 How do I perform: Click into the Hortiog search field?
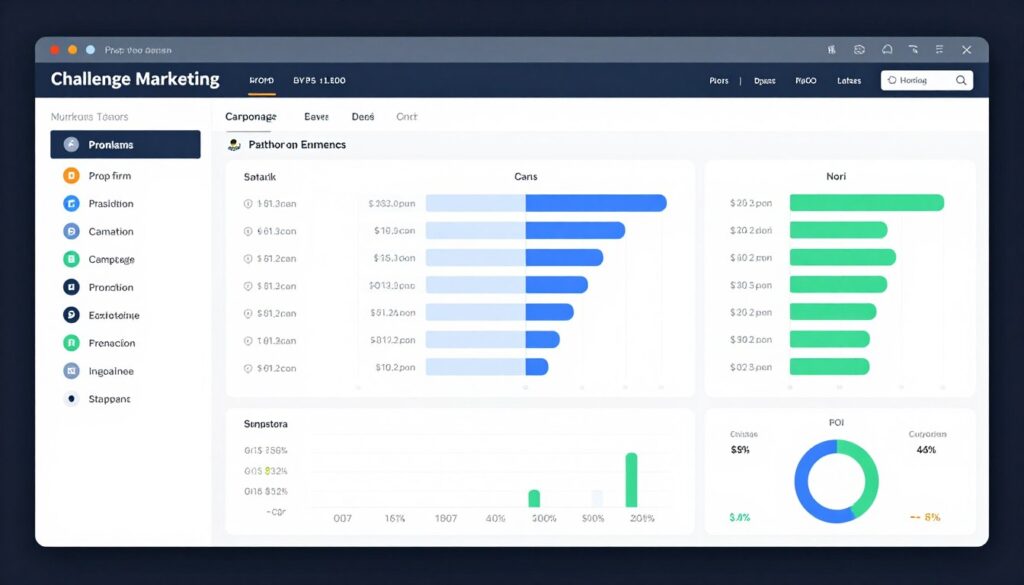pyautogui.click(x=926, y=80)
